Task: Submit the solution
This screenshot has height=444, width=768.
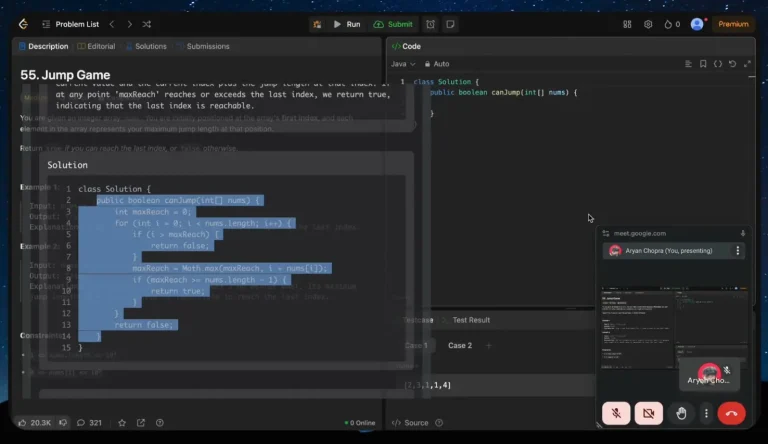Action: pos(393,24)
